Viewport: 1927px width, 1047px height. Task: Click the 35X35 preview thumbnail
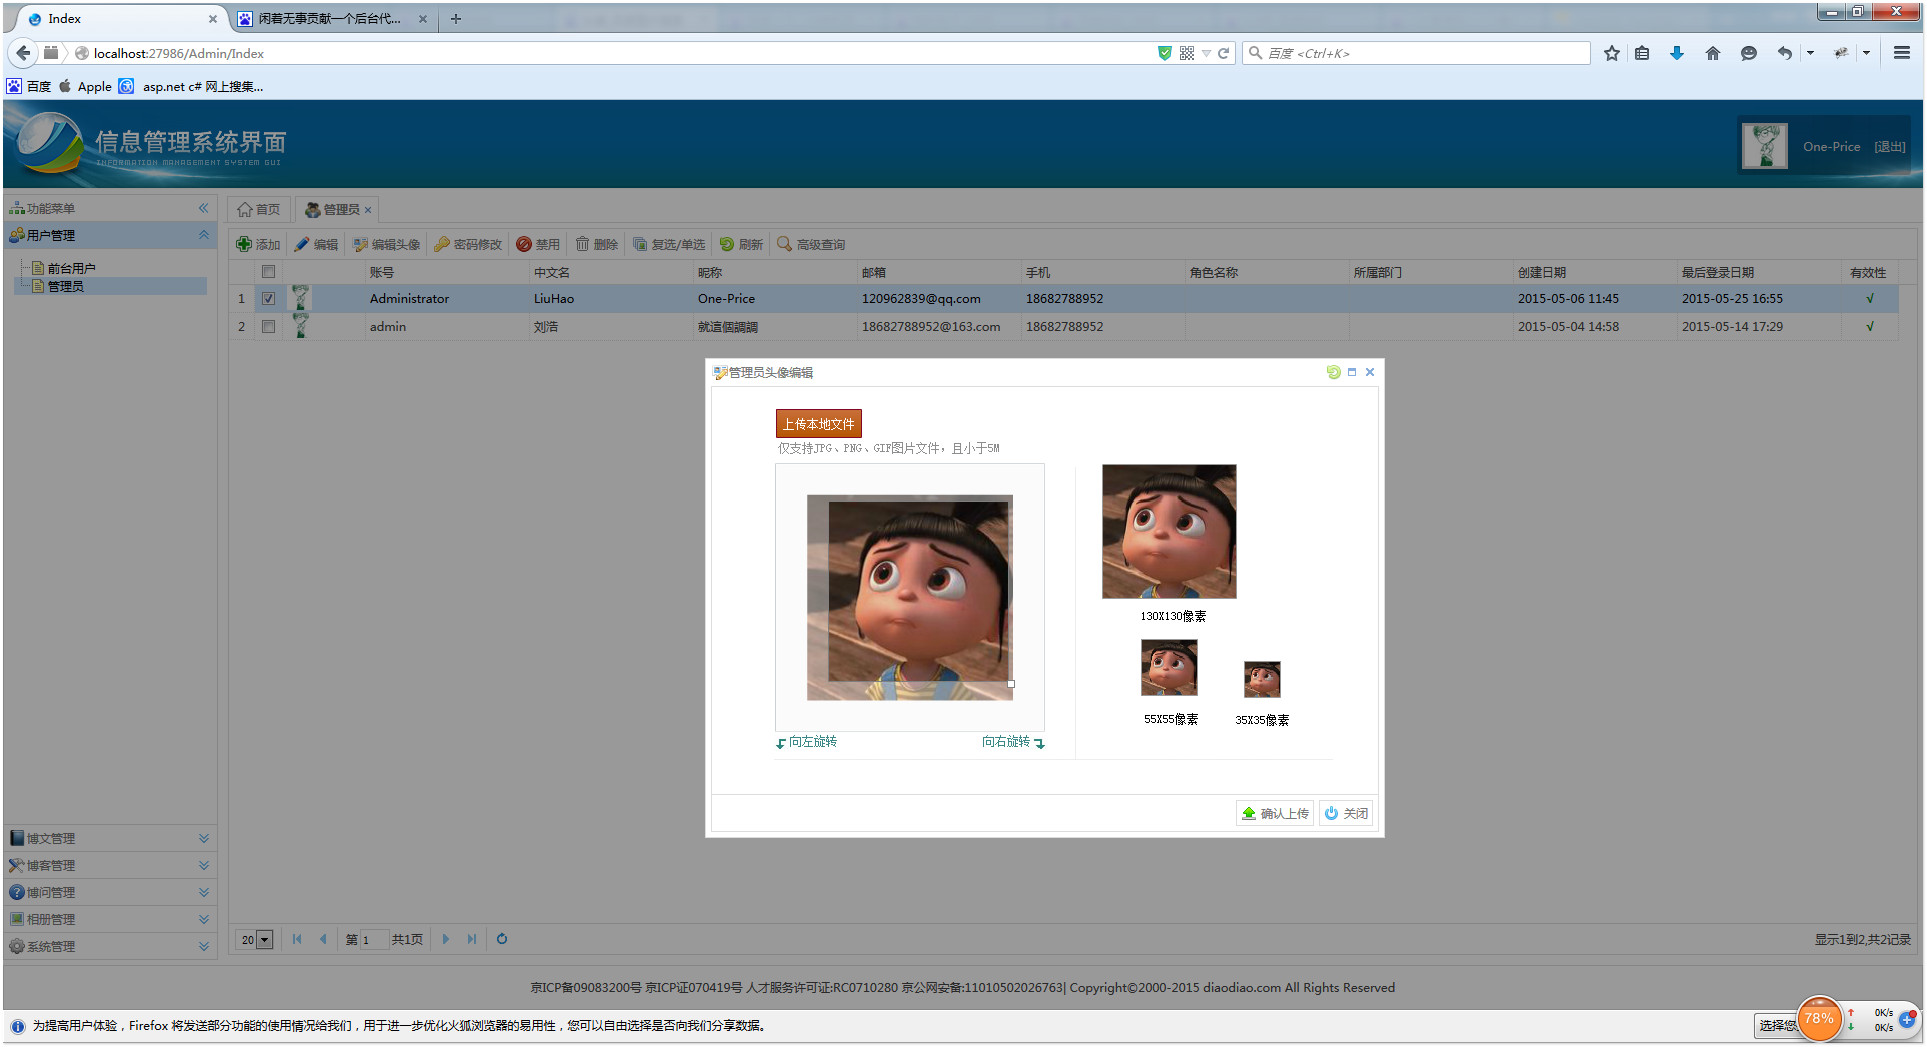point(1262,679)
